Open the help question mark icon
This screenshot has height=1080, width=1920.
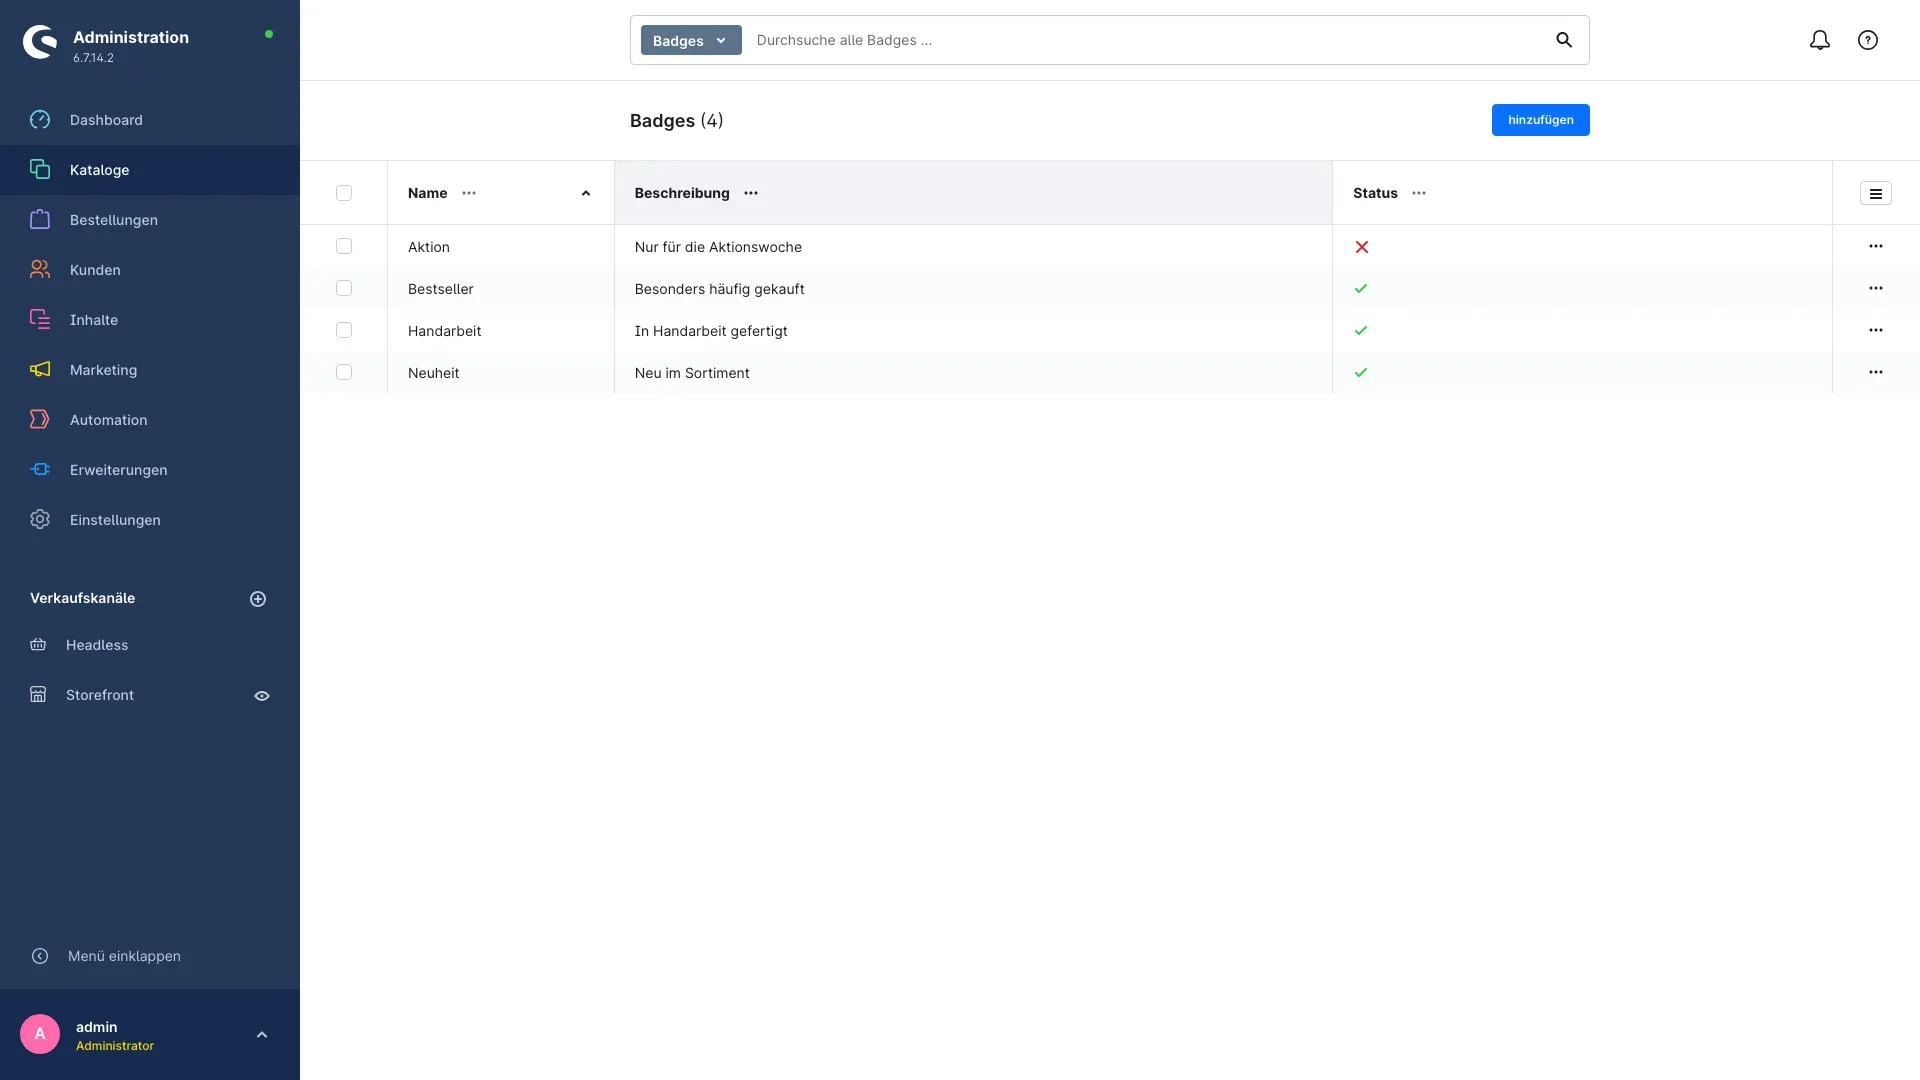click(1868, 40)
